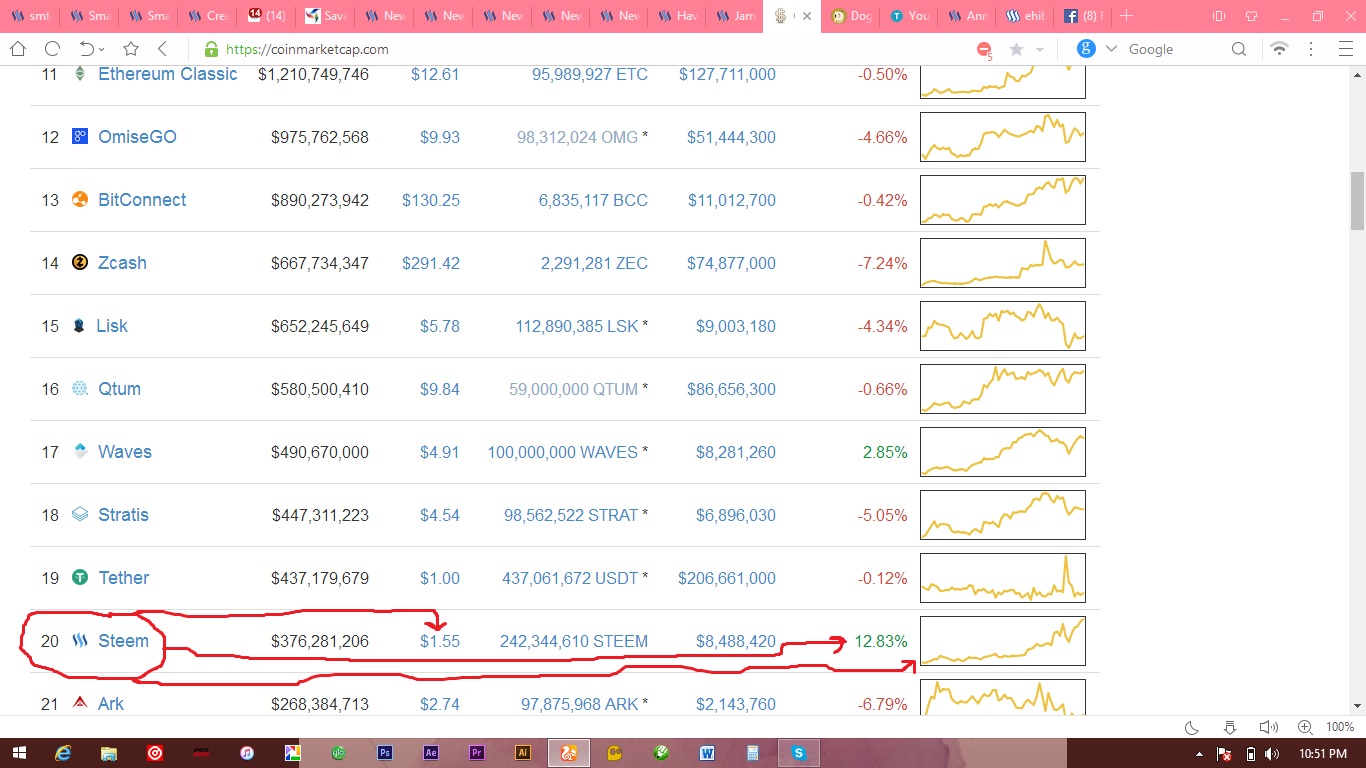
Task: Click the page vertical scrollbar thumb
Action: [1357, 200]
